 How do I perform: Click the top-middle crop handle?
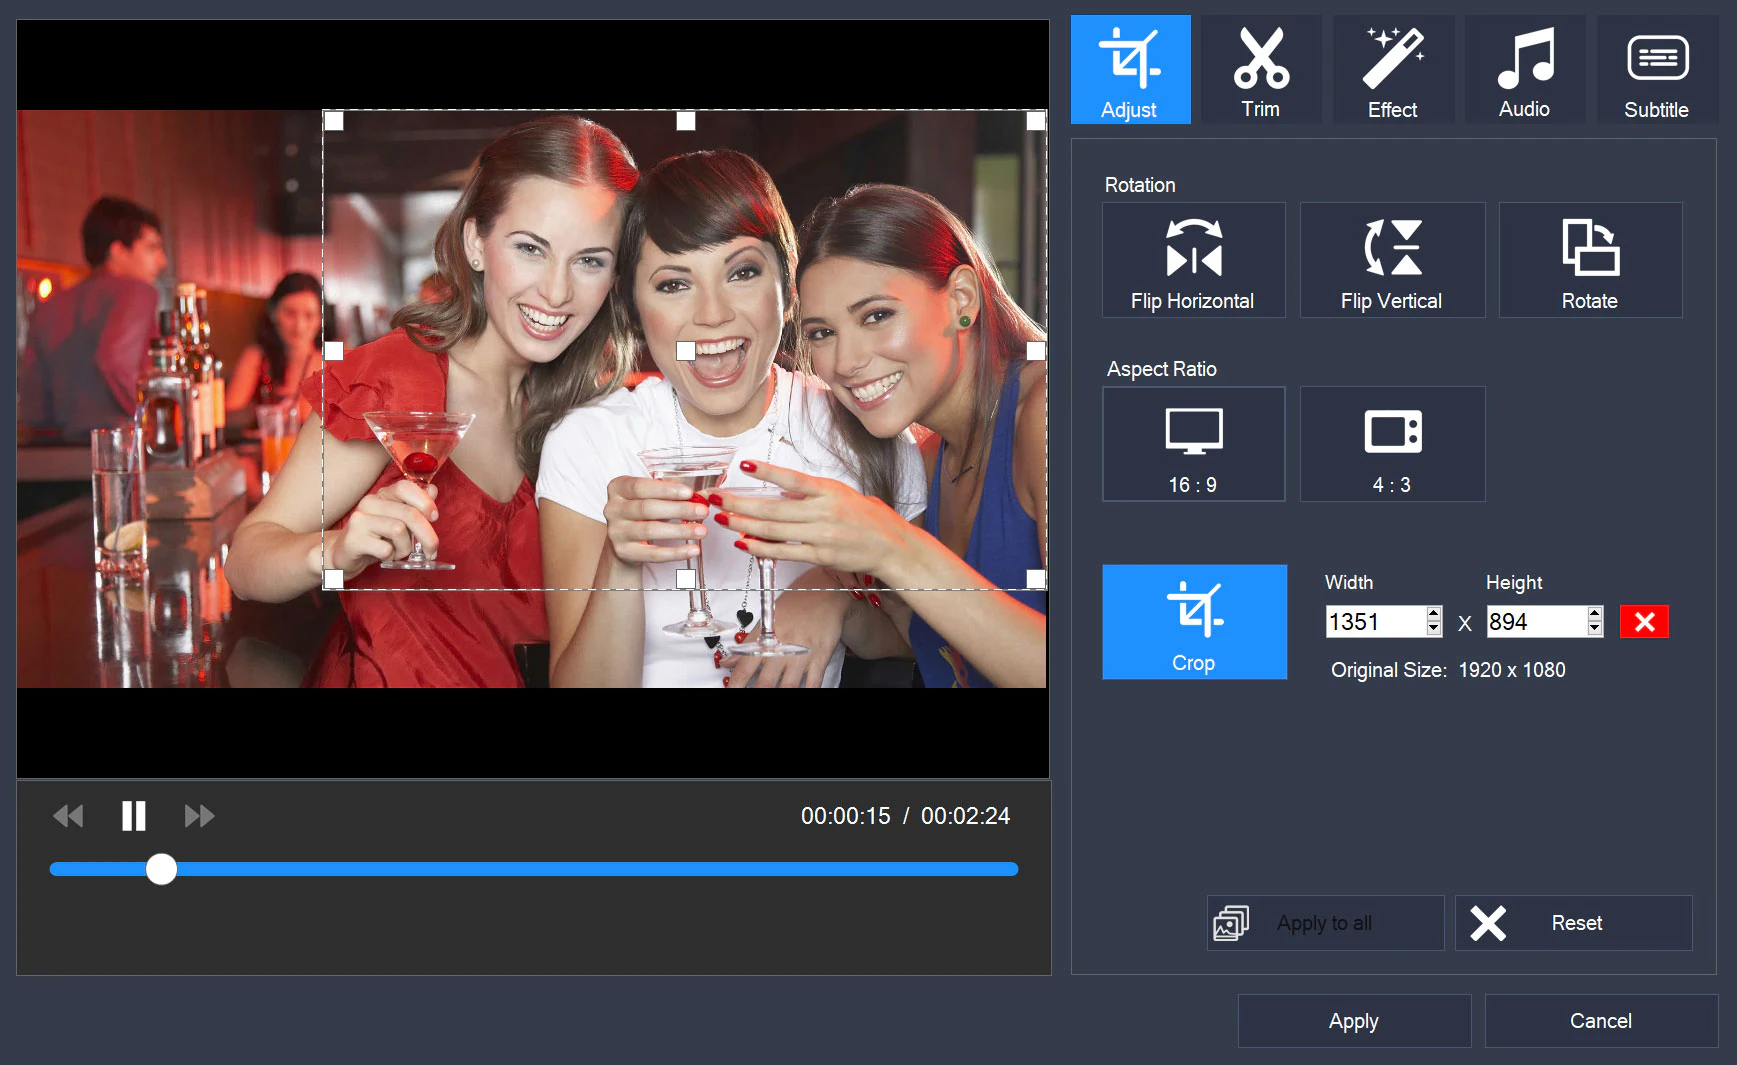(686, 121)
